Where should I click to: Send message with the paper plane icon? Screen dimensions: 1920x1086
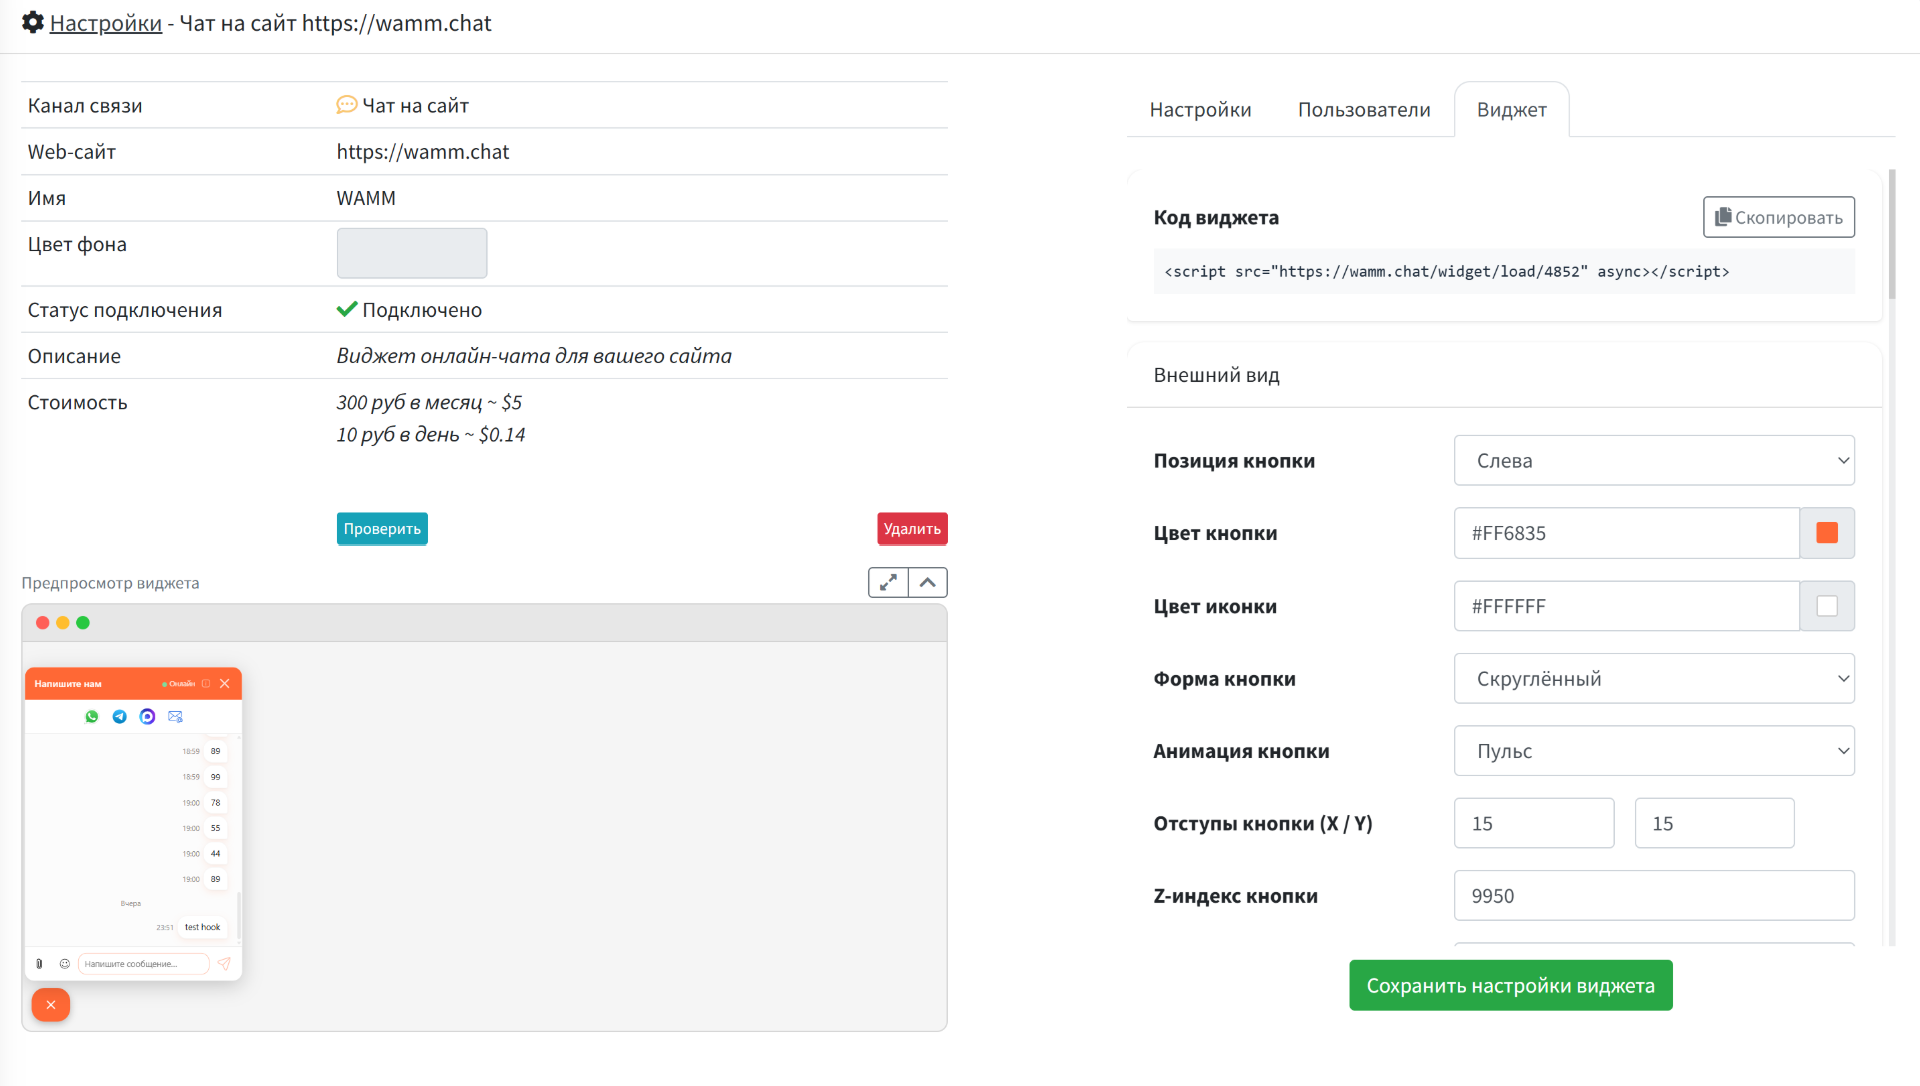pyautogui.click(x=224, y=964)
